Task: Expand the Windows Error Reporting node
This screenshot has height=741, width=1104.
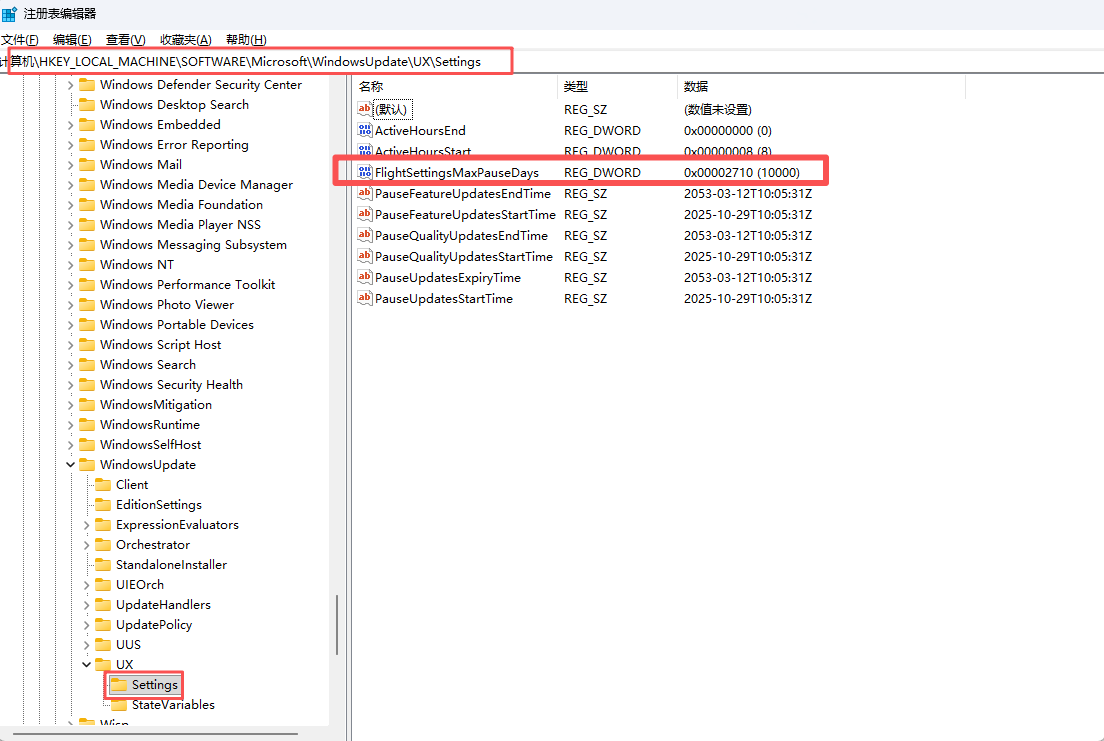Action: click(x=70, y=145)
